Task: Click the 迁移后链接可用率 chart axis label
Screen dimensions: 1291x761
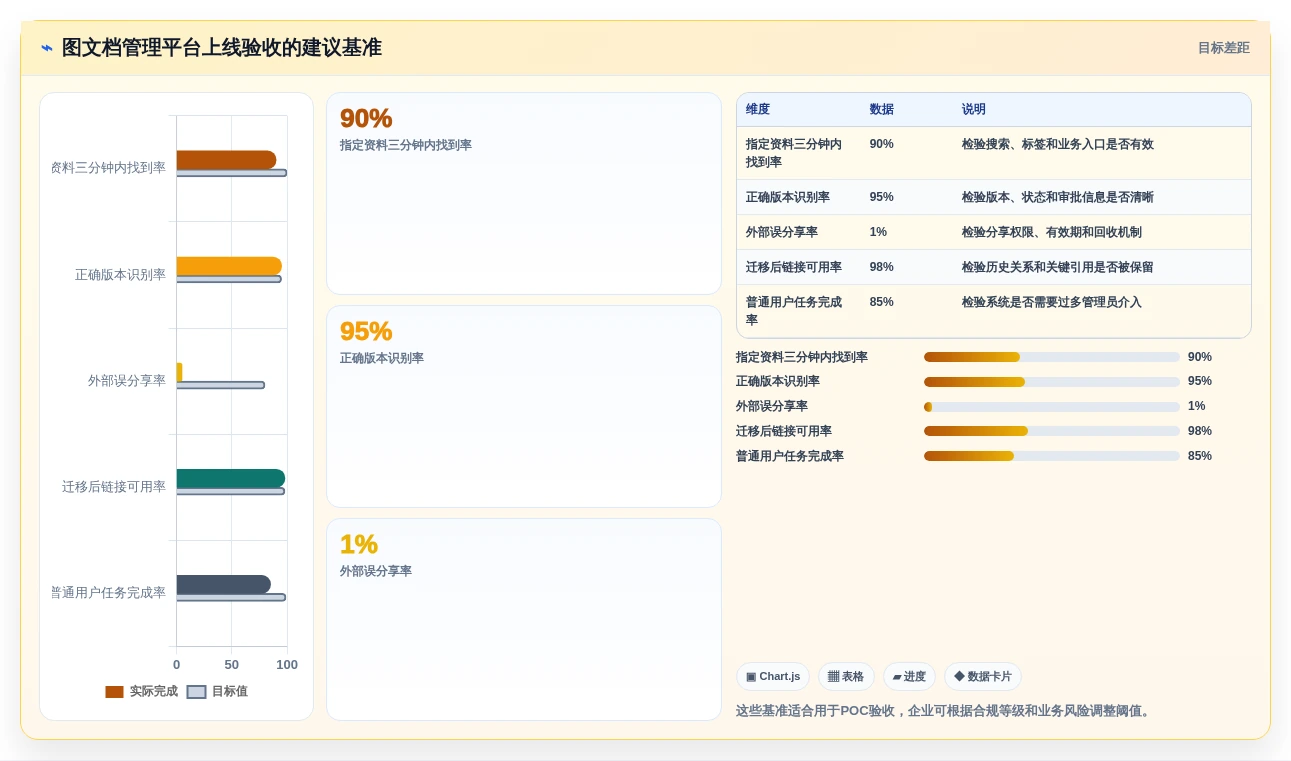Action: point(114,486)
